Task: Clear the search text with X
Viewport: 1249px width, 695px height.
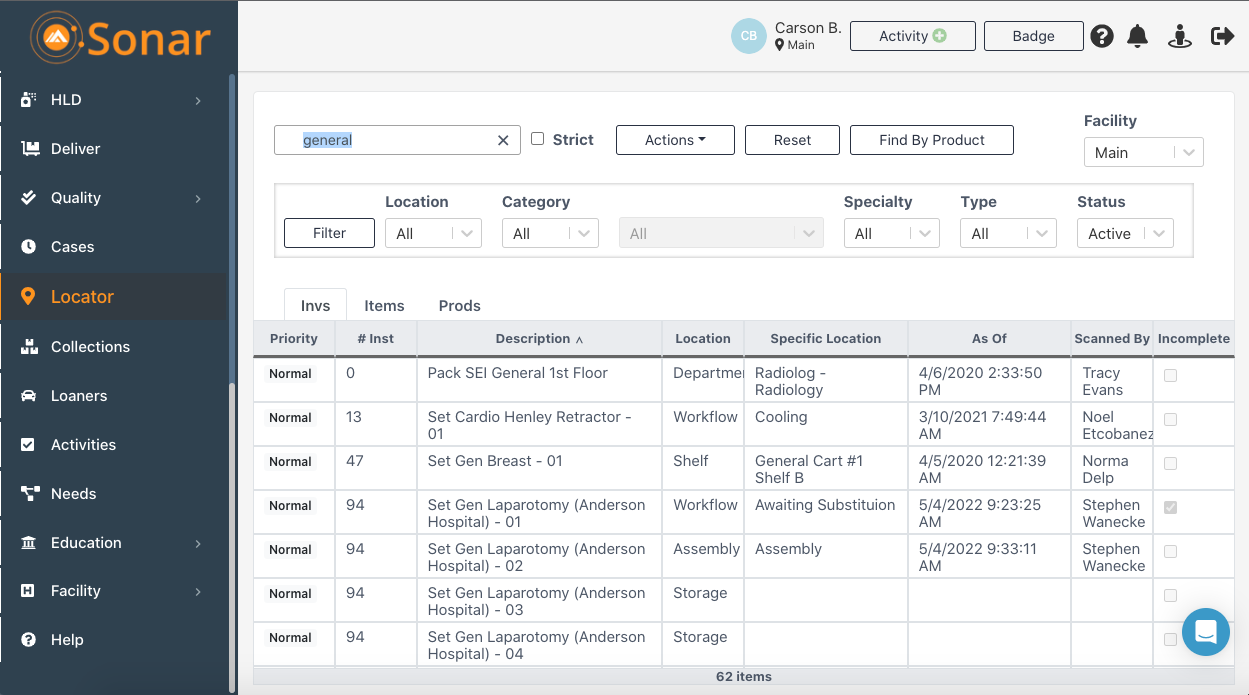Action: pos(503,141)
